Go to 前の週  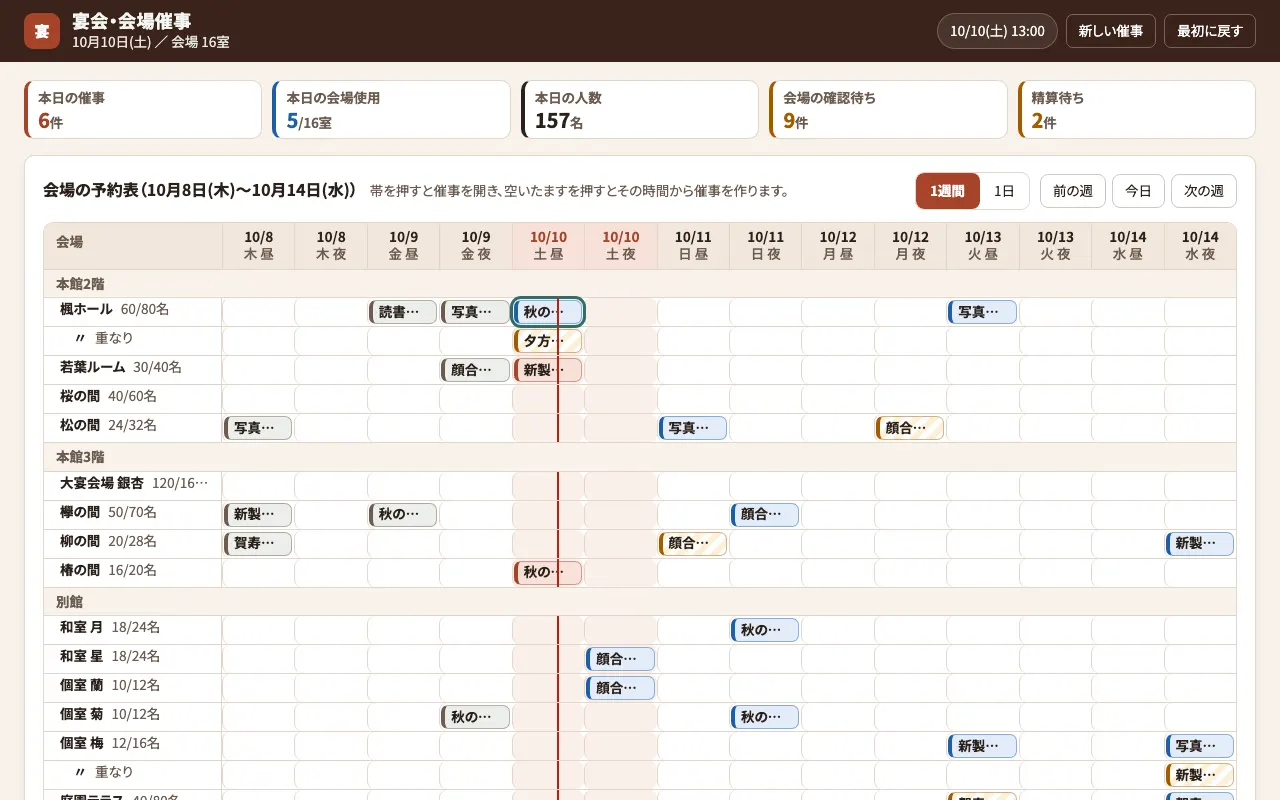pyautogui.click(x=1073, y=191)
